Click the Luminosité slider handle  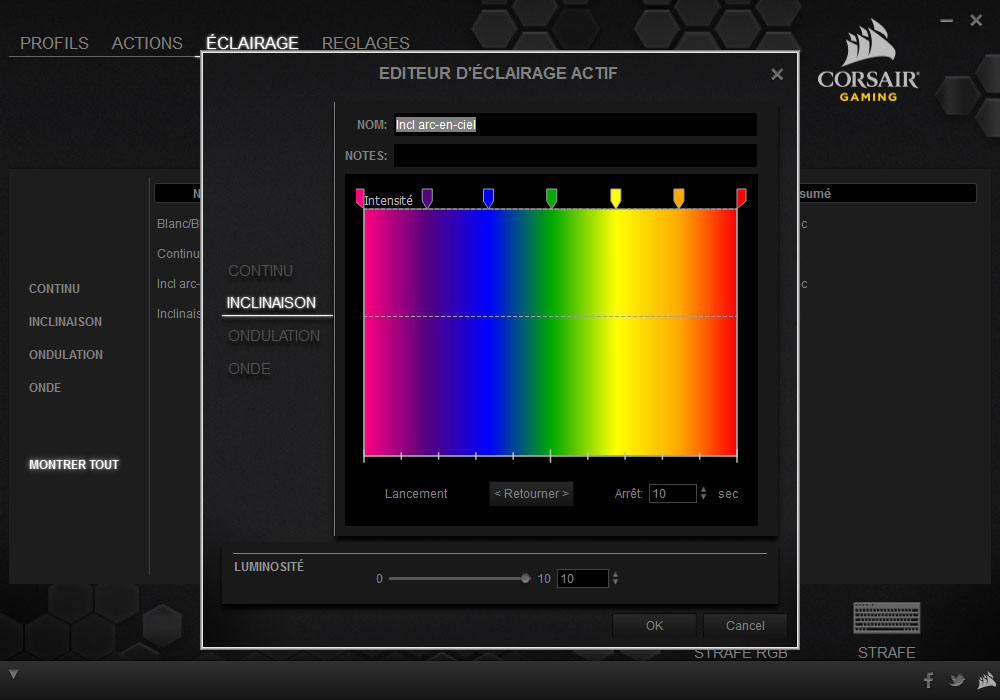coord(525,578)
